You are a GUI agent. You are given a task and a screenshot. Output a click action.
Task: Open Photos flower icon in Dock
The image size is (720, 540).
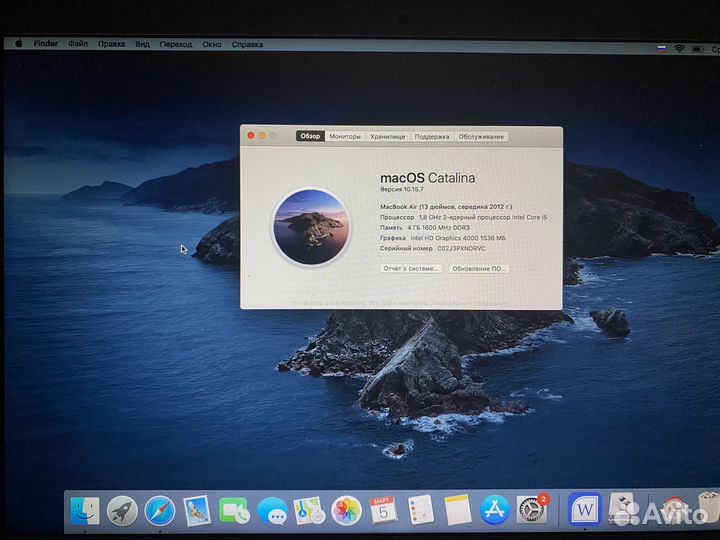pos(346,511)
